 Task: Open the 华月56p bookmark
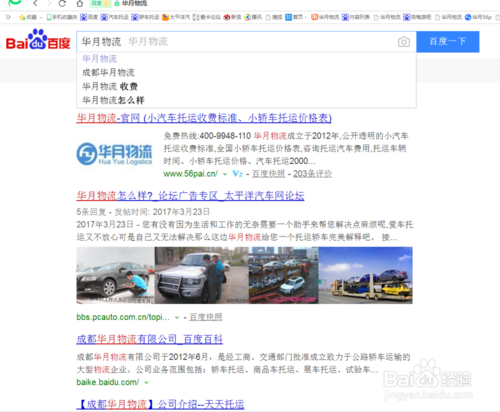[x=478, y=17]
